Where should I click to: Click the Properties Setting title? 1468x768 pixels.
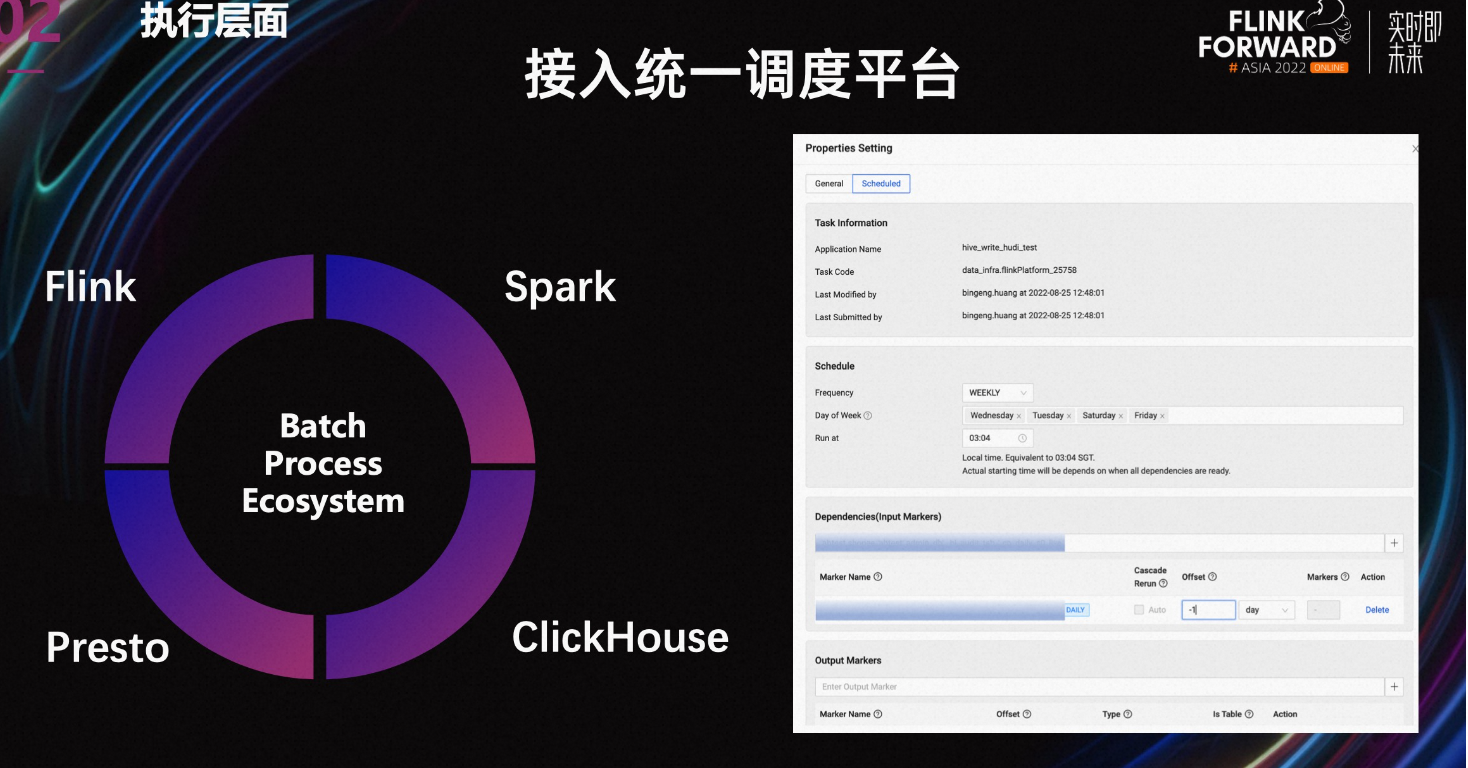849,148
